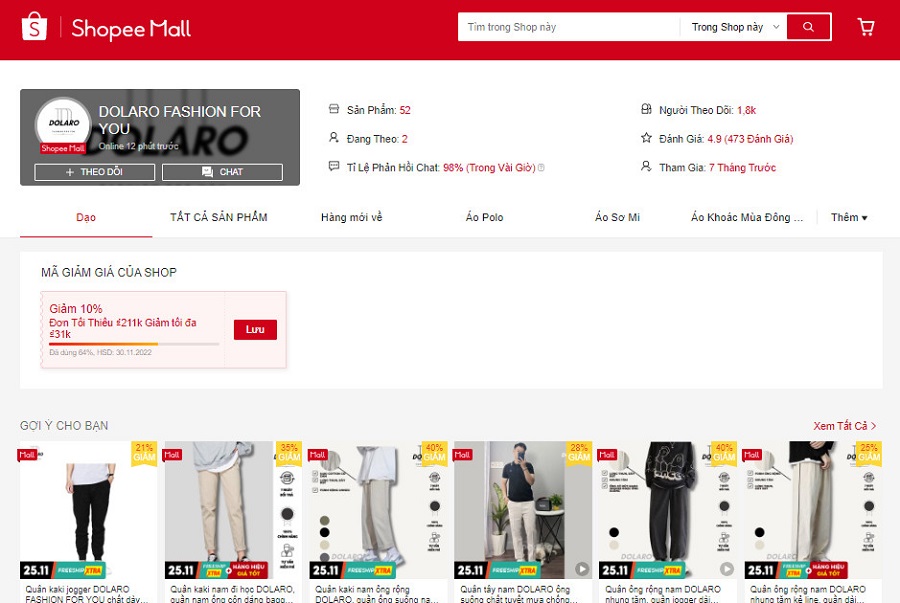
Task: Click the products count icon beside Sản Phẩm
Action: 334,110
